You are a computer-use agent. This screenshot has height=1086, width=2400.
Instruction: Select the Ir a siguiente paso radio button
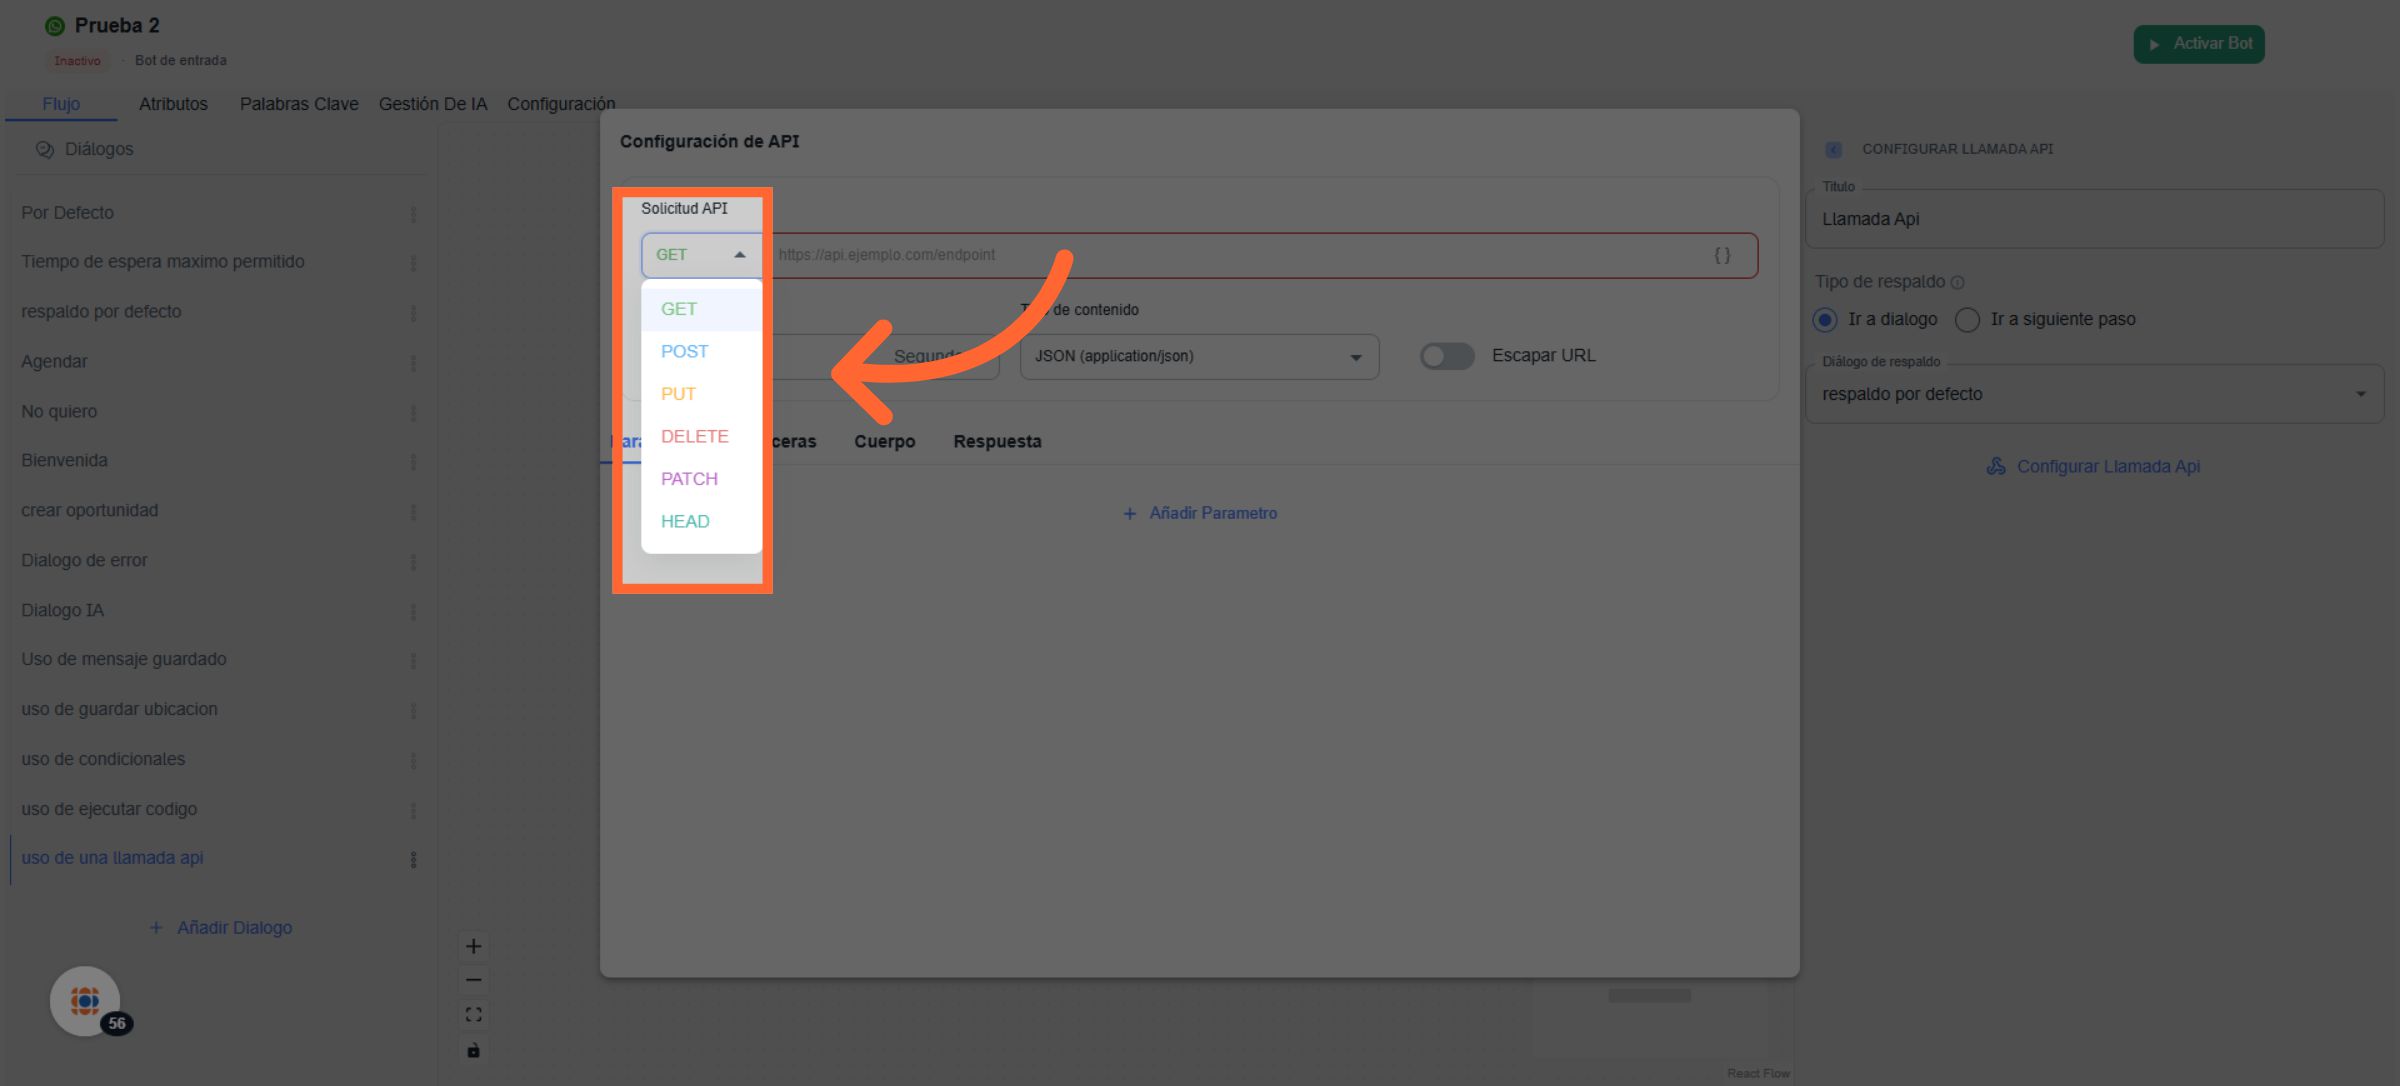1967,319
